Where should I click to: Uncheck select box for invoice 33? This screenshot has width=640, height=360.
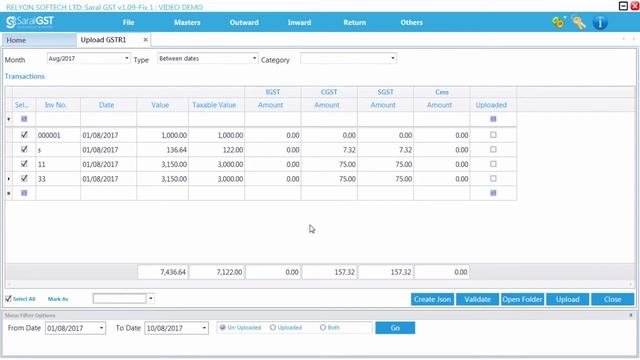point(24,178)
